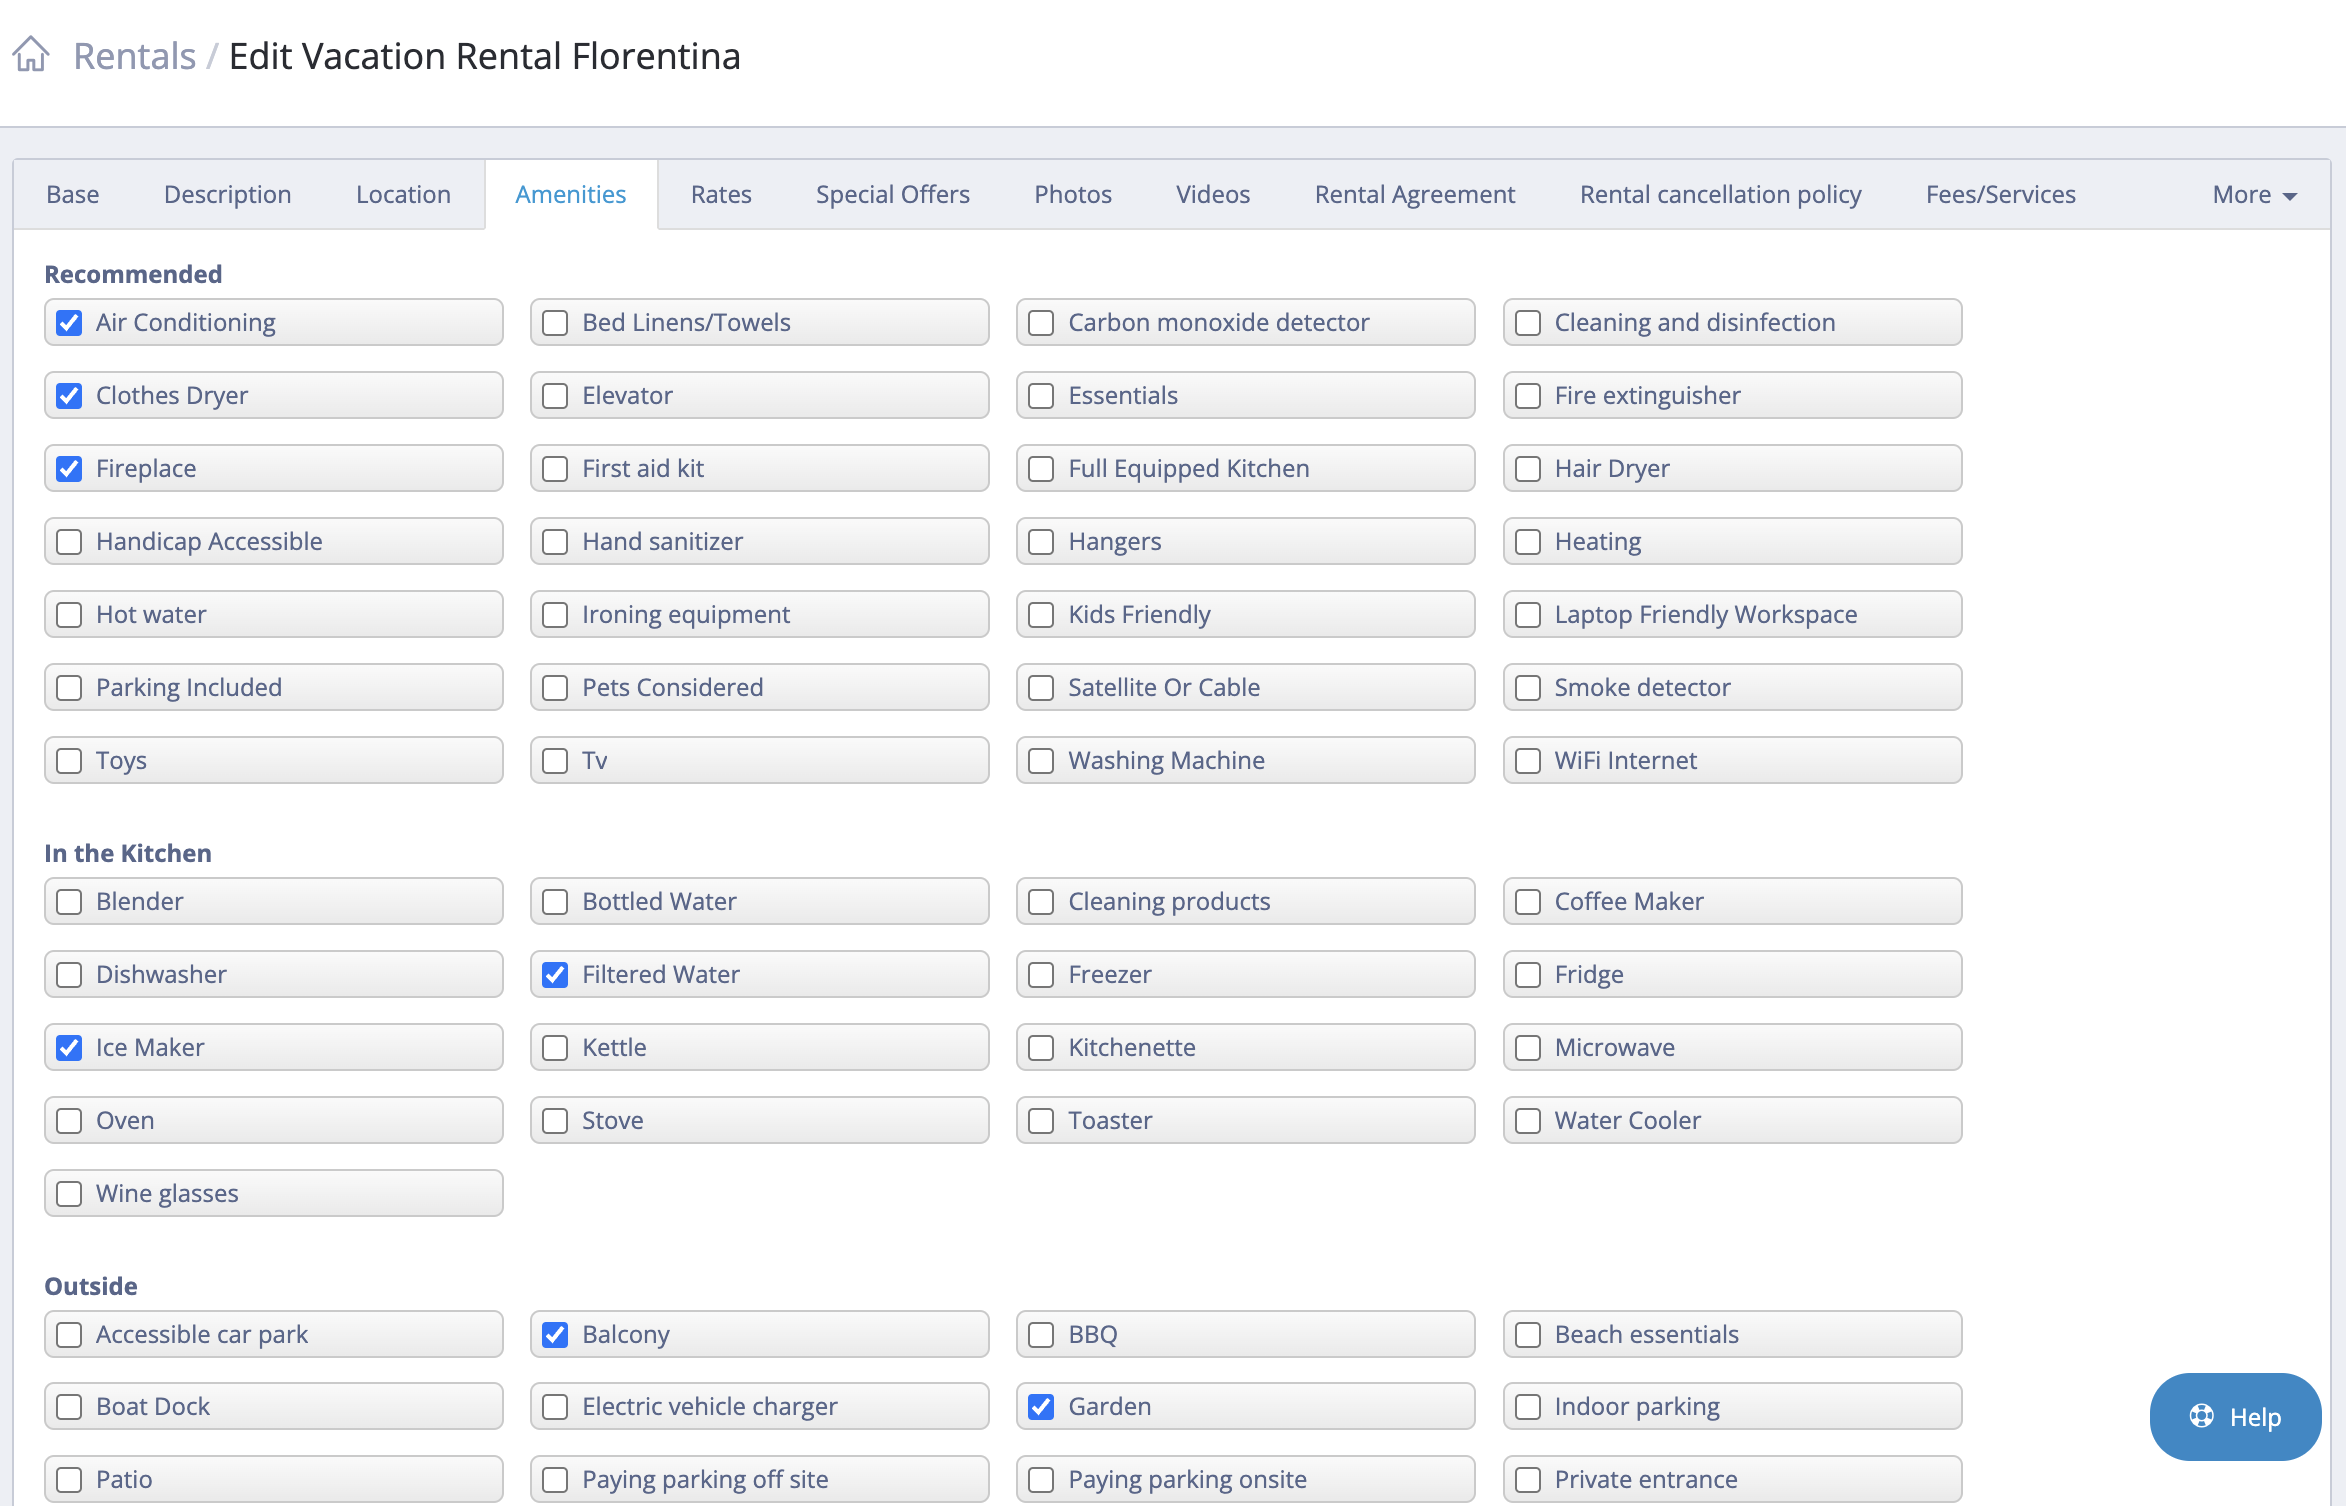Check Carbon monoxide detector
The width and height of the screenshot is (2346, 1506).
pyautogui.click(x=1041, y=323)
